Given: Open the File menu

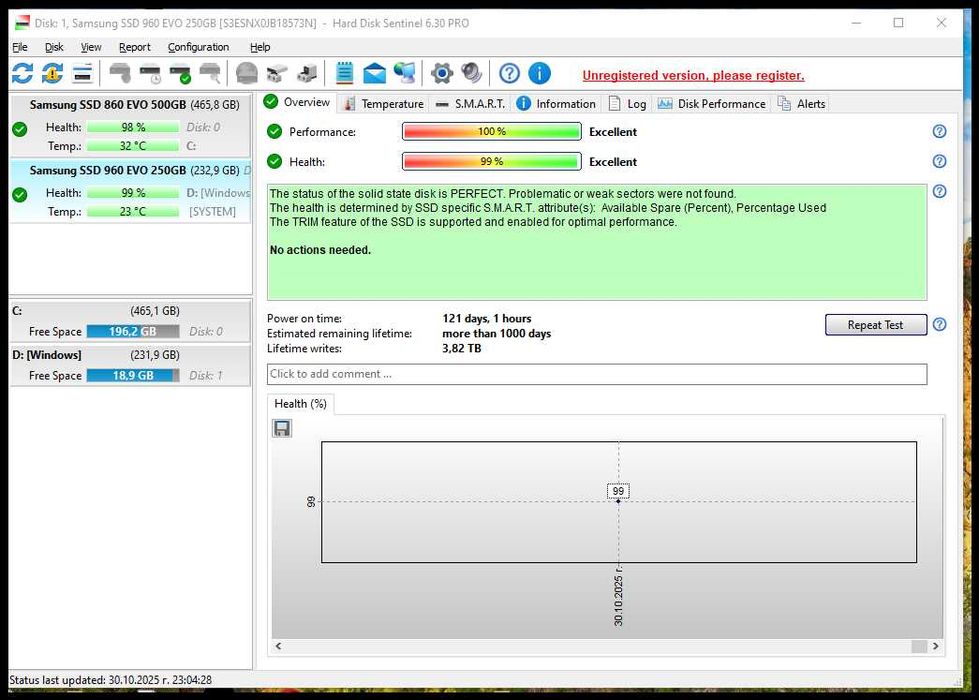Looking at the screenshot, I should [20, 47].
